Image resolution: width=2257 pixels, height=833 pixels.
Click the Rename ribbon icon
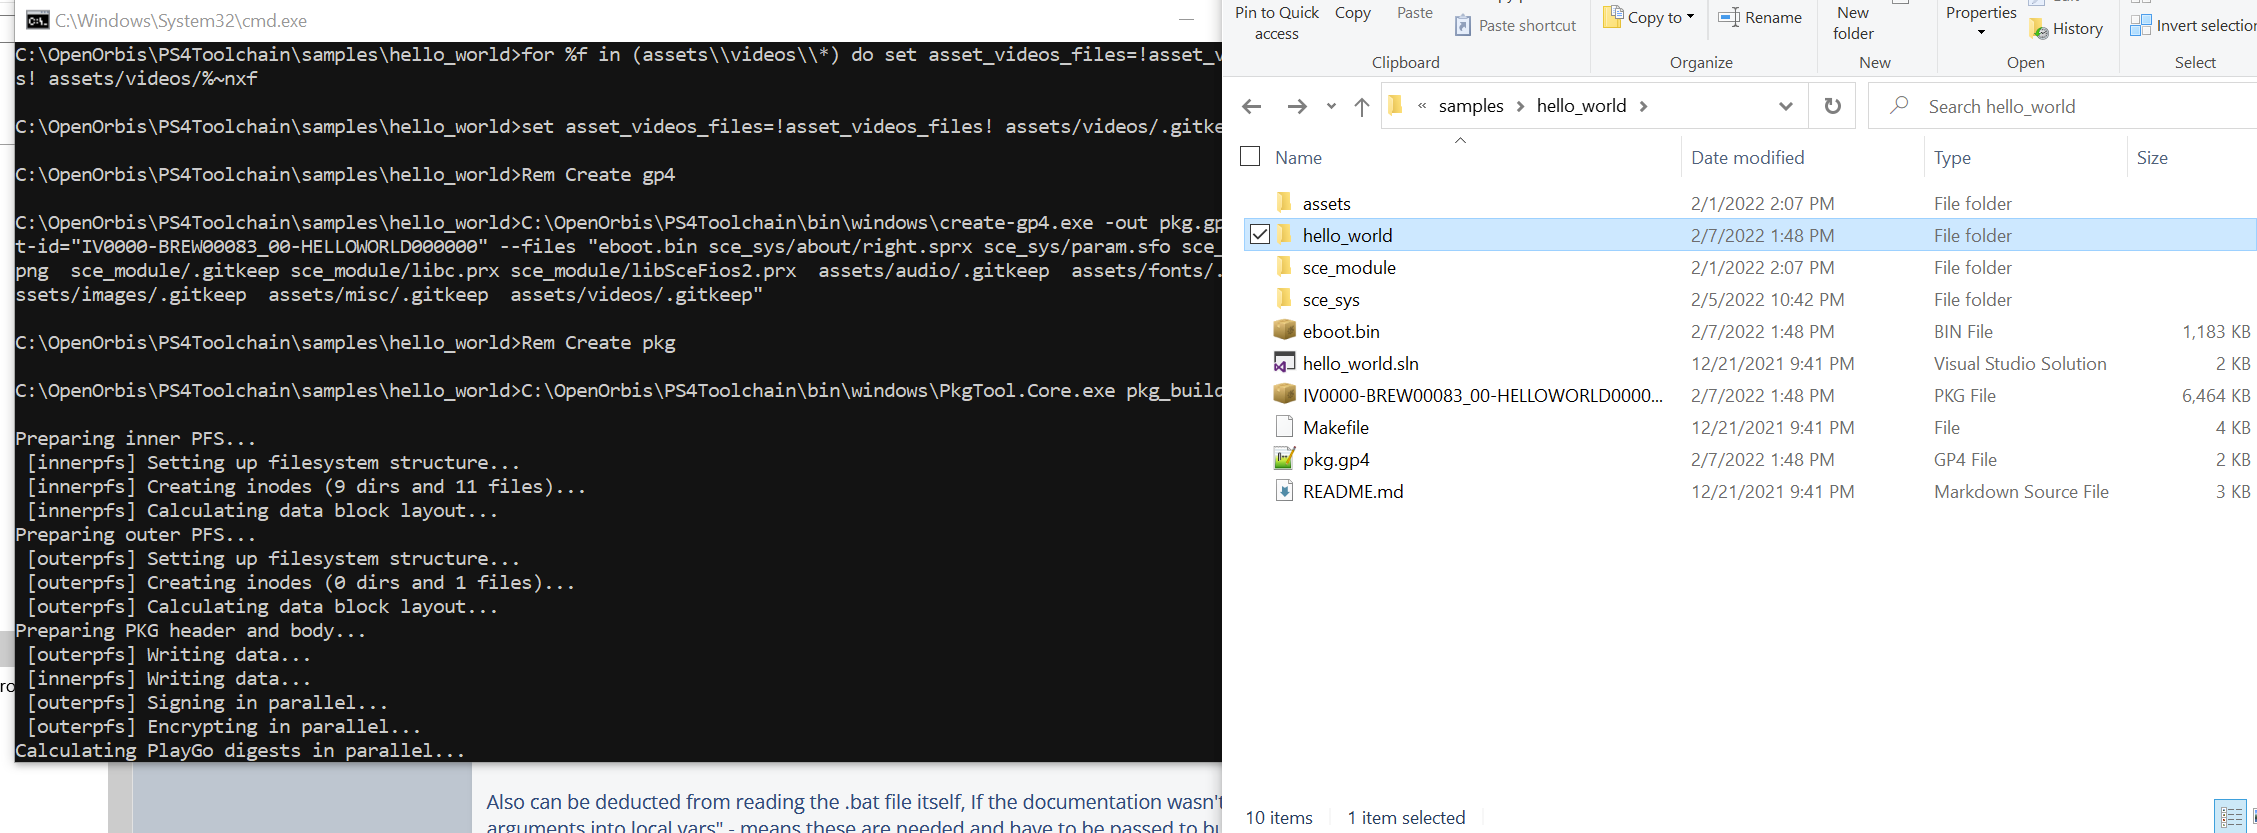pyautogui.click(x=1728, y=17)
